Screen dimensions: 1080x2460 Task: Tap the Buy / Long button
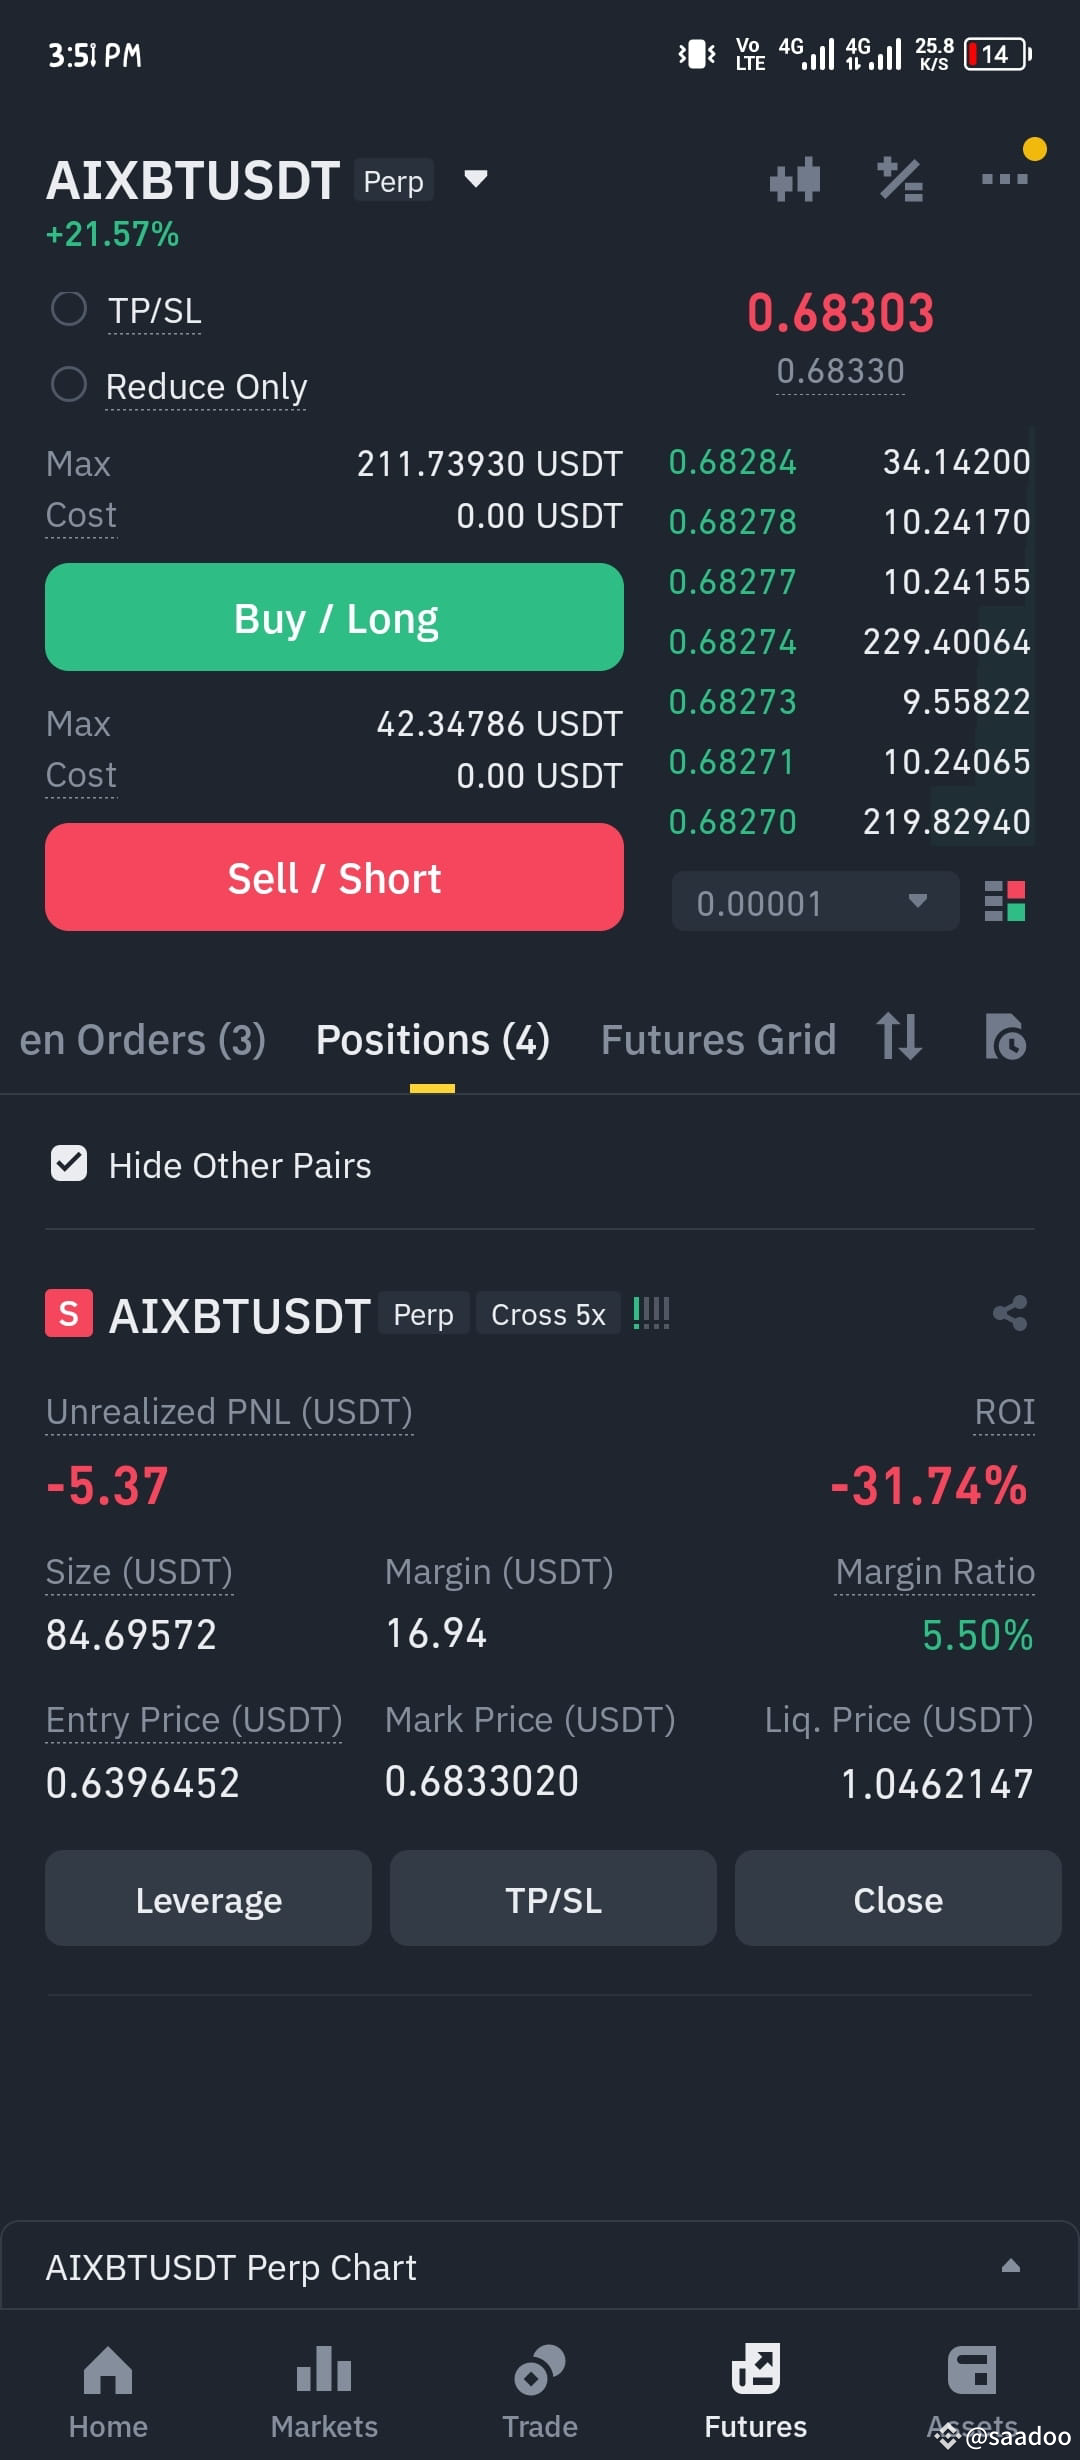point(334,617)
